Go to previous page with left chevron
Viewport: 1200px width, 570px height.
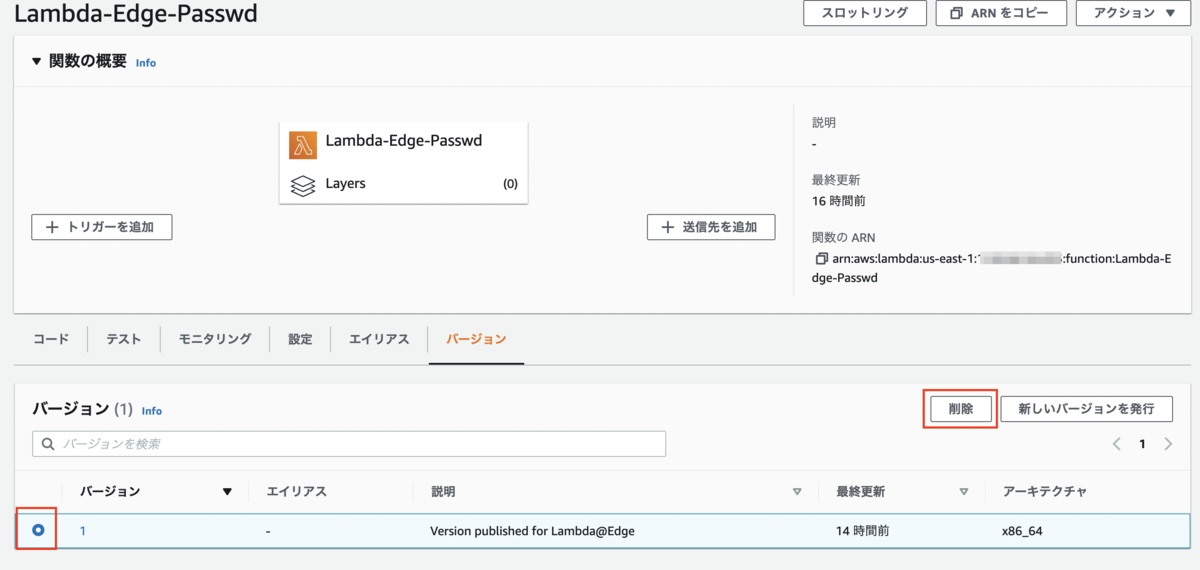1117,444
